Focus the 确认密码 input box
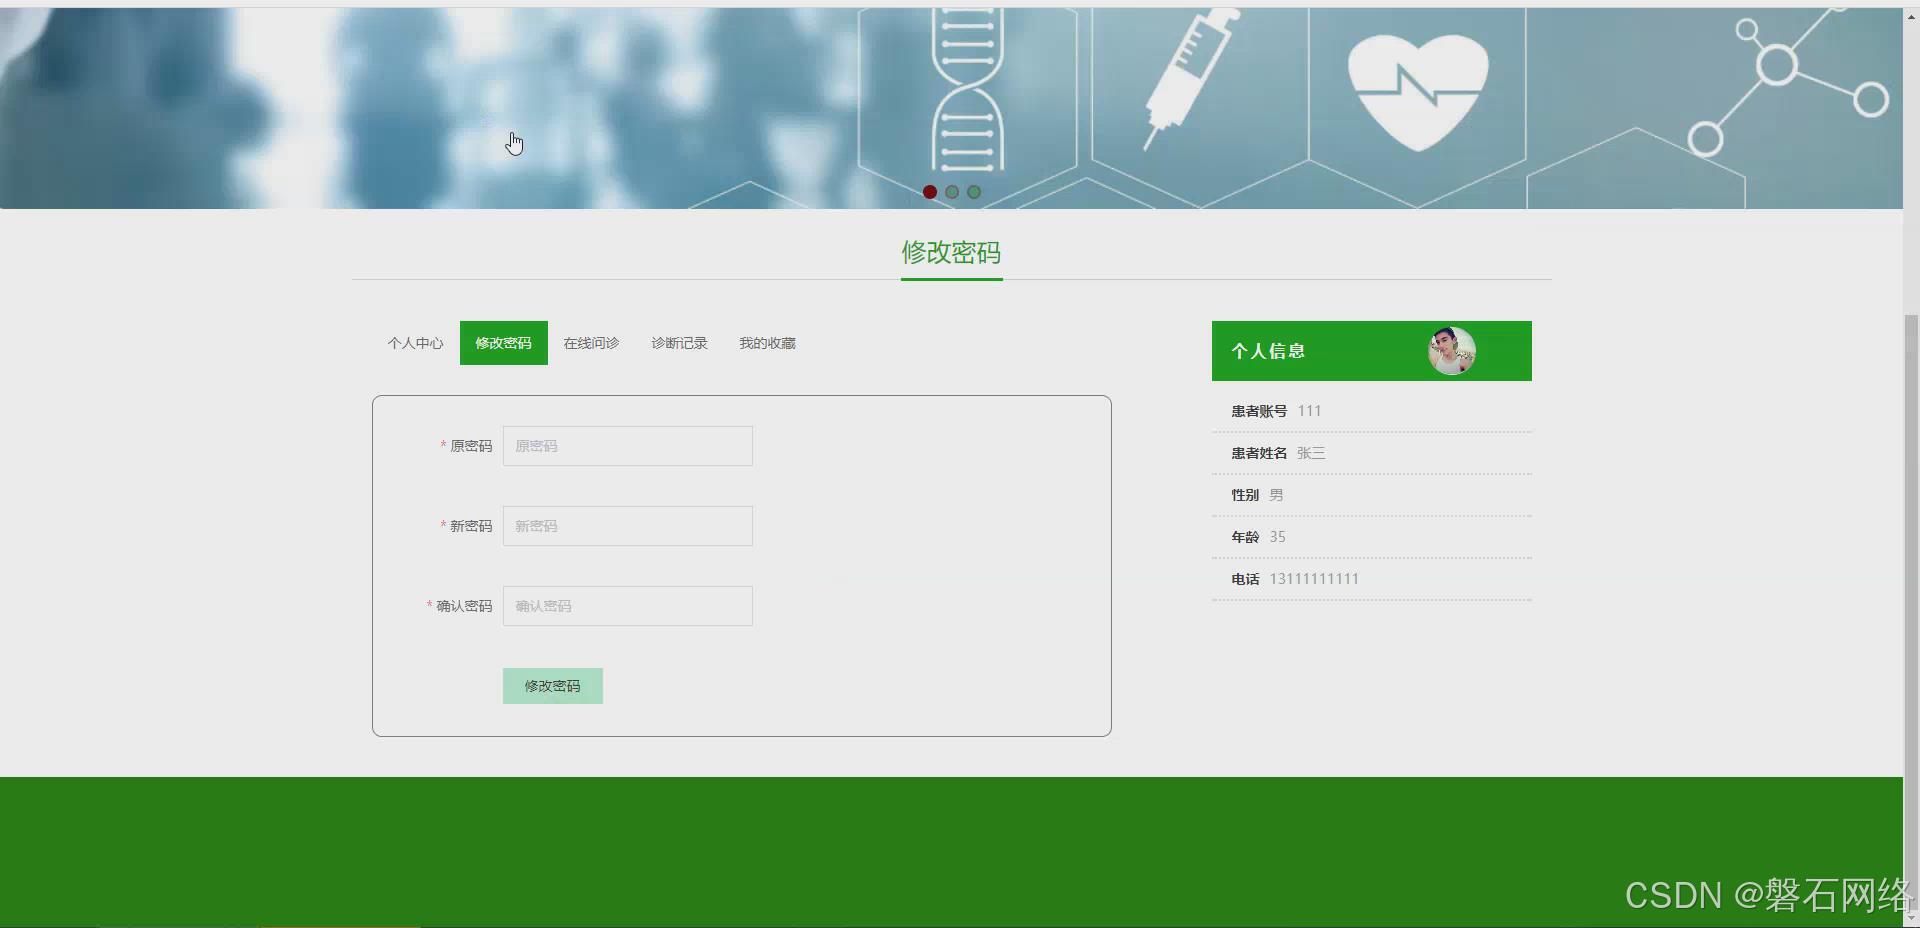The height and width of the screenshot is (928, 1920). click(x=627, y=606)
